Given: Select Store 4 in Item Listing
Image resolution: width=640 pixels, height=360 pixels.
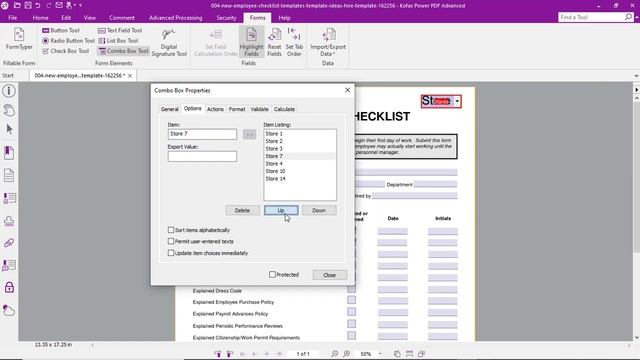Looking at the screenshot, I should point(300,164).
